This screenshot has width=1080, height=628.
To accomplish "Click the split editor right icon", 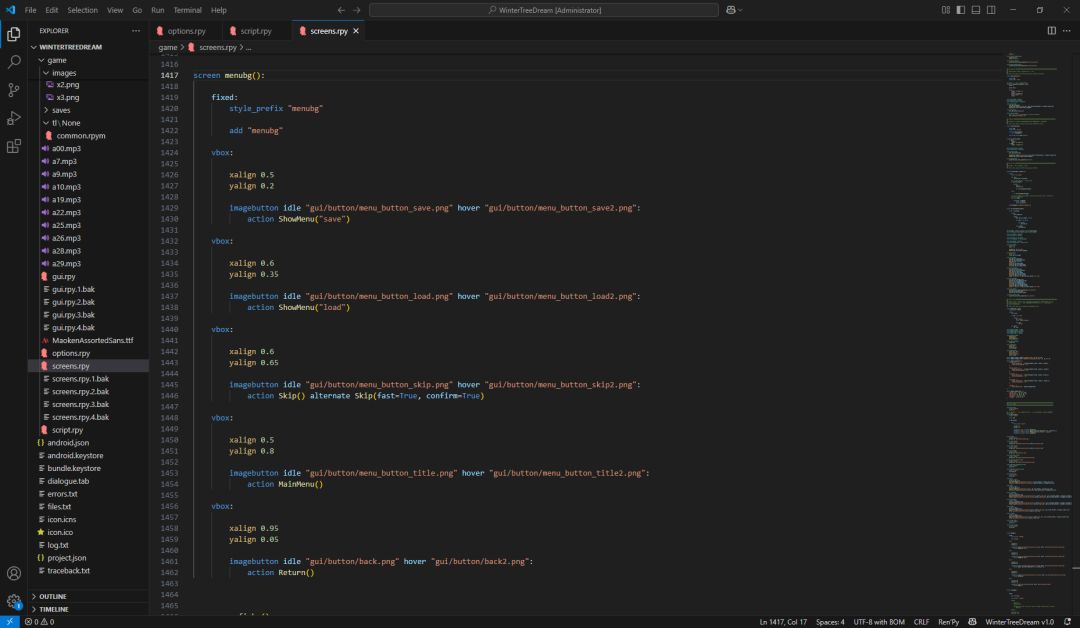I will pos(1051,31).
